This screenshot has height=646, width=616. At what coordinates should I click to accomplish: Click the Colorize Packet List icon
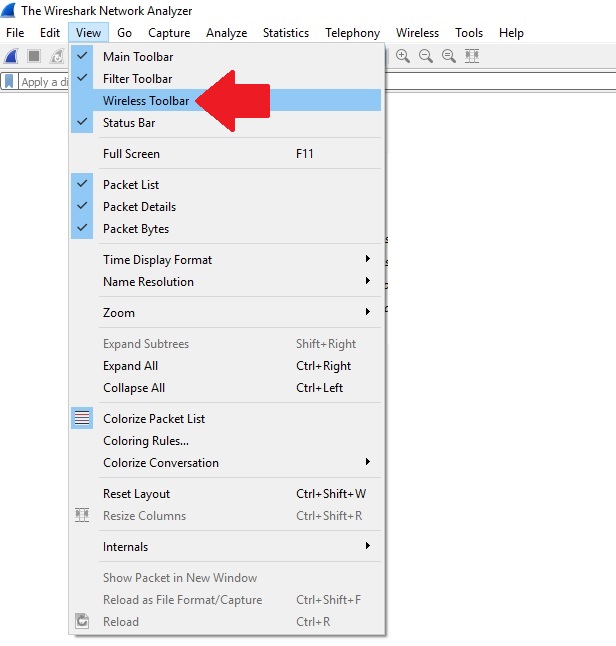pyautogui.click(x=82, y=418)
